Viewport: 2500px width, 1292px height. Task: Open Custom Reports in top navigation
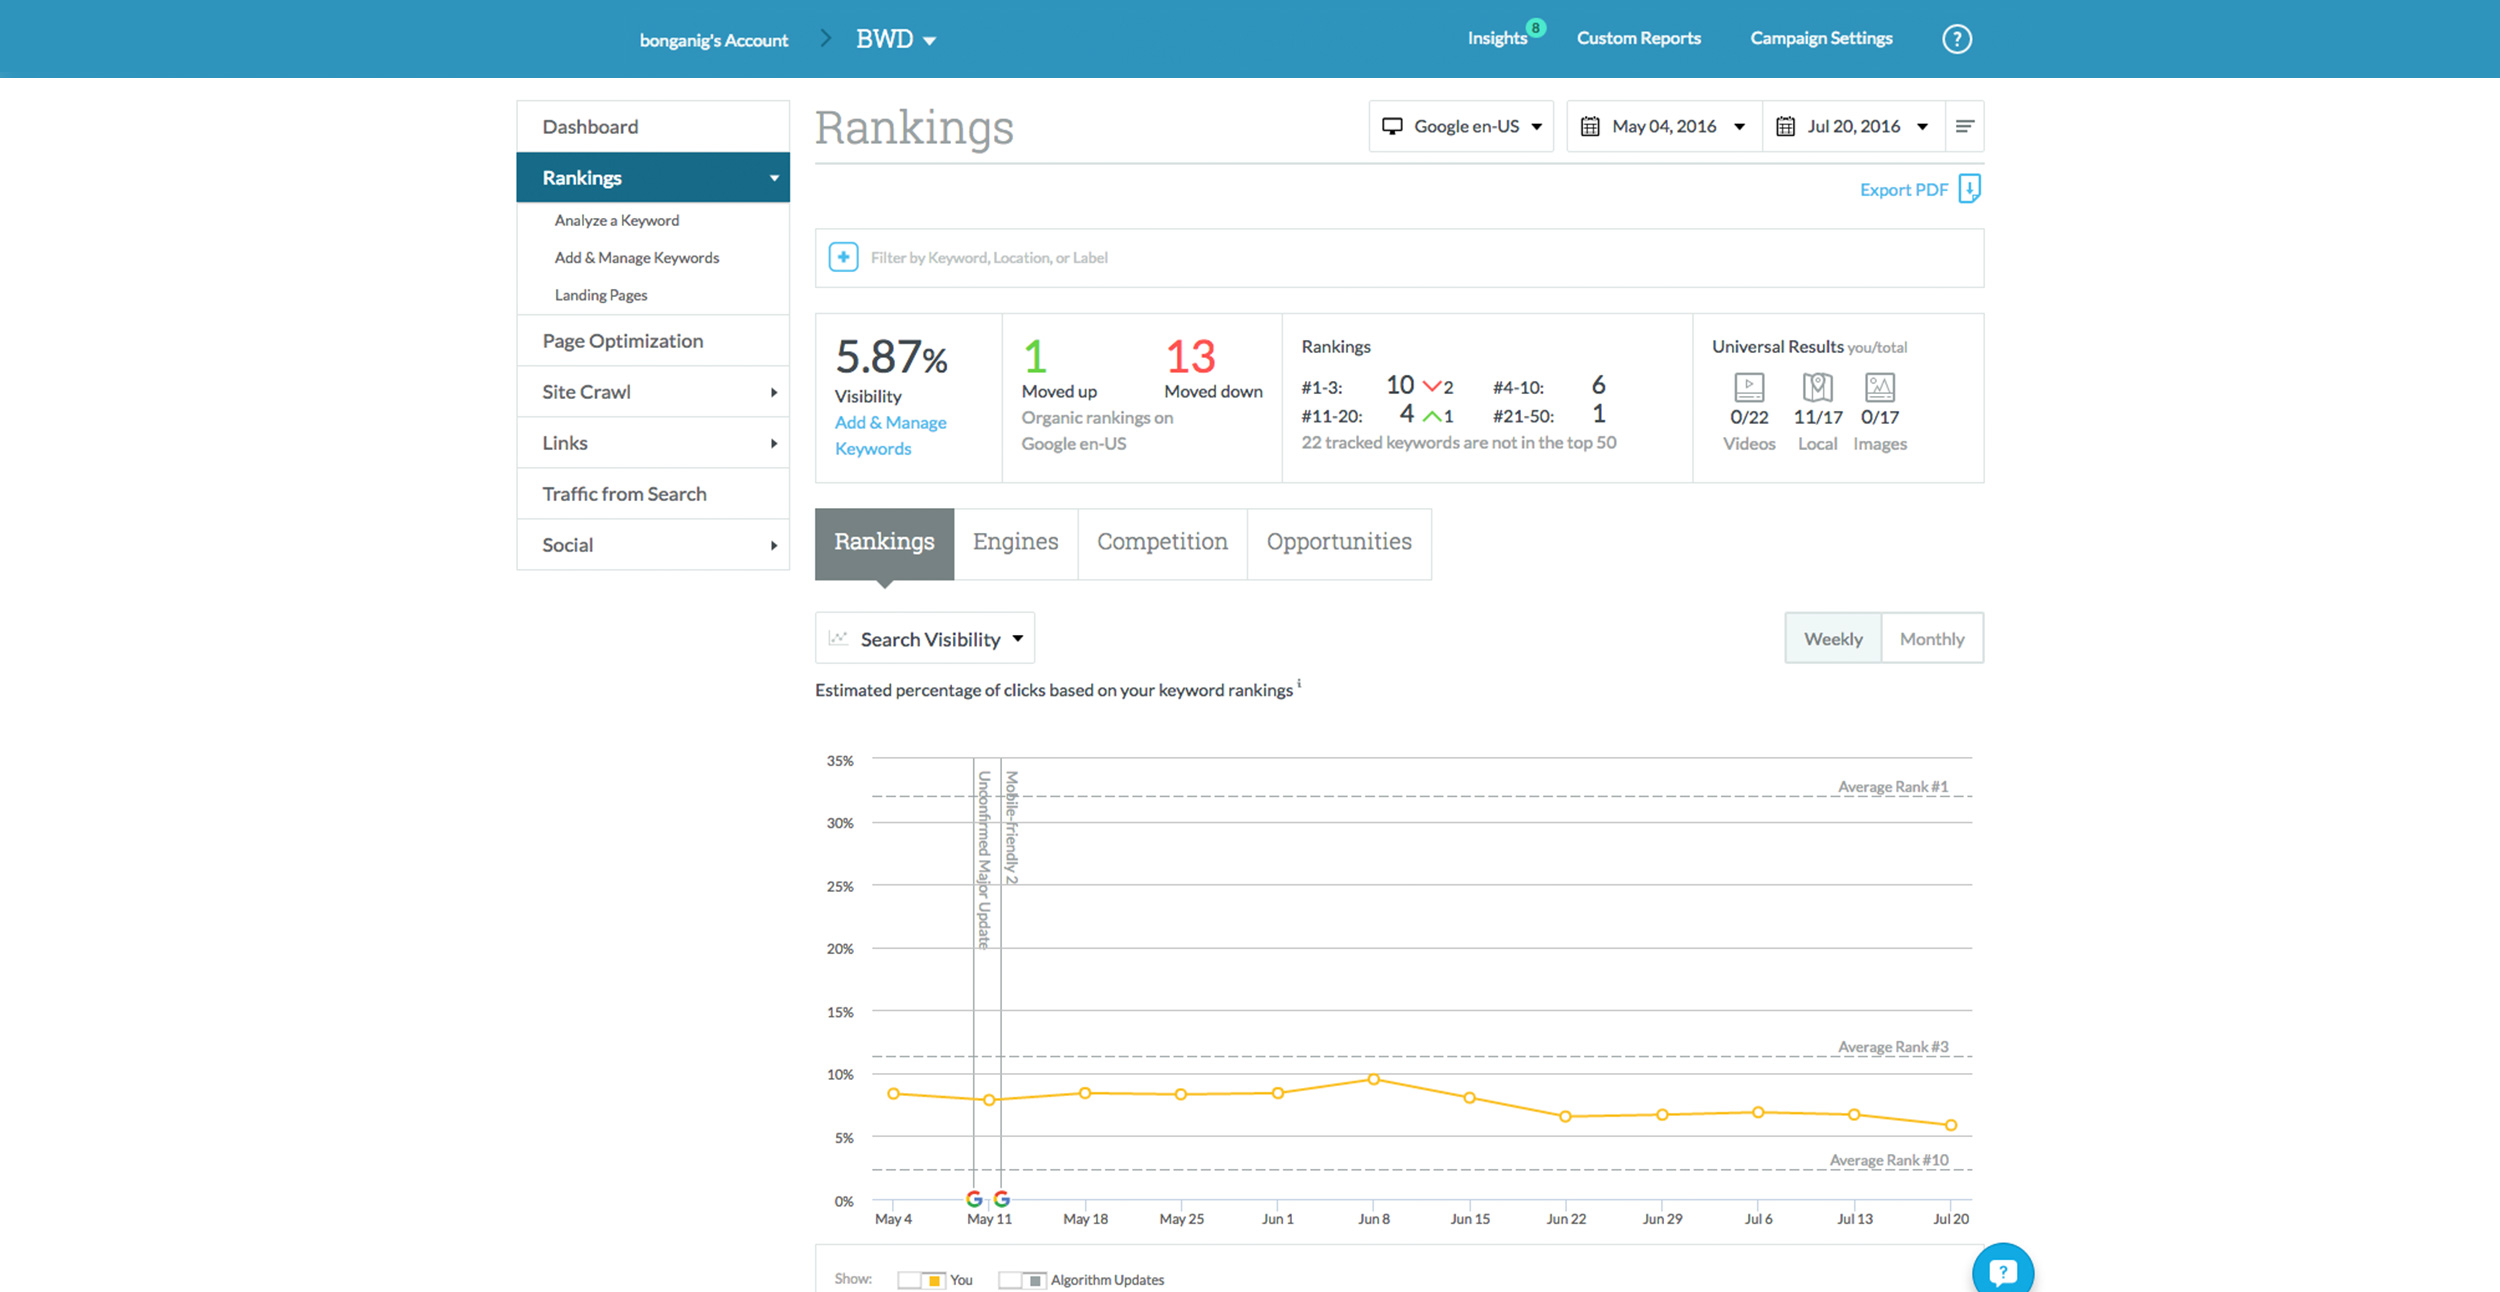(x=1638, y=38)
